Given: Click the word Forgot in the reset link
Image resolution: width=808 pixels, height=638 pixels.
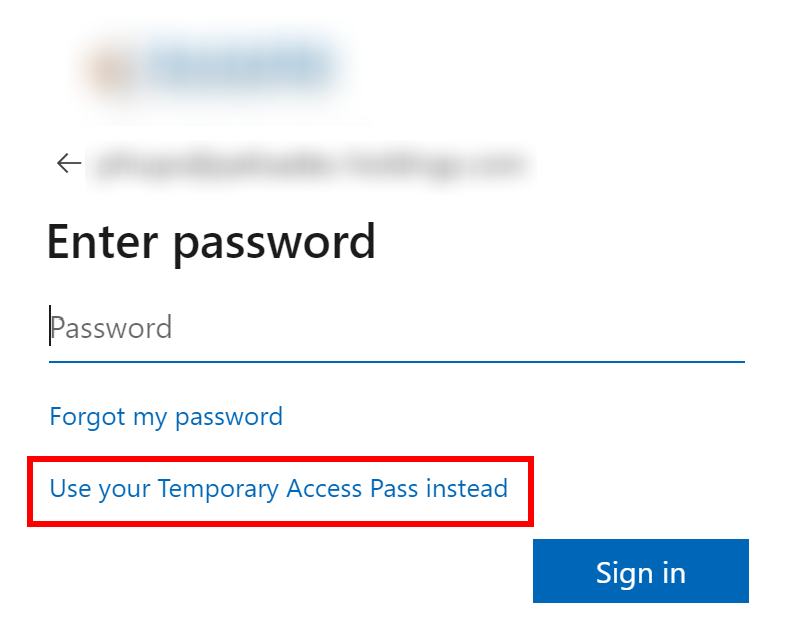Looking at the screenshot, I should 87,416.
